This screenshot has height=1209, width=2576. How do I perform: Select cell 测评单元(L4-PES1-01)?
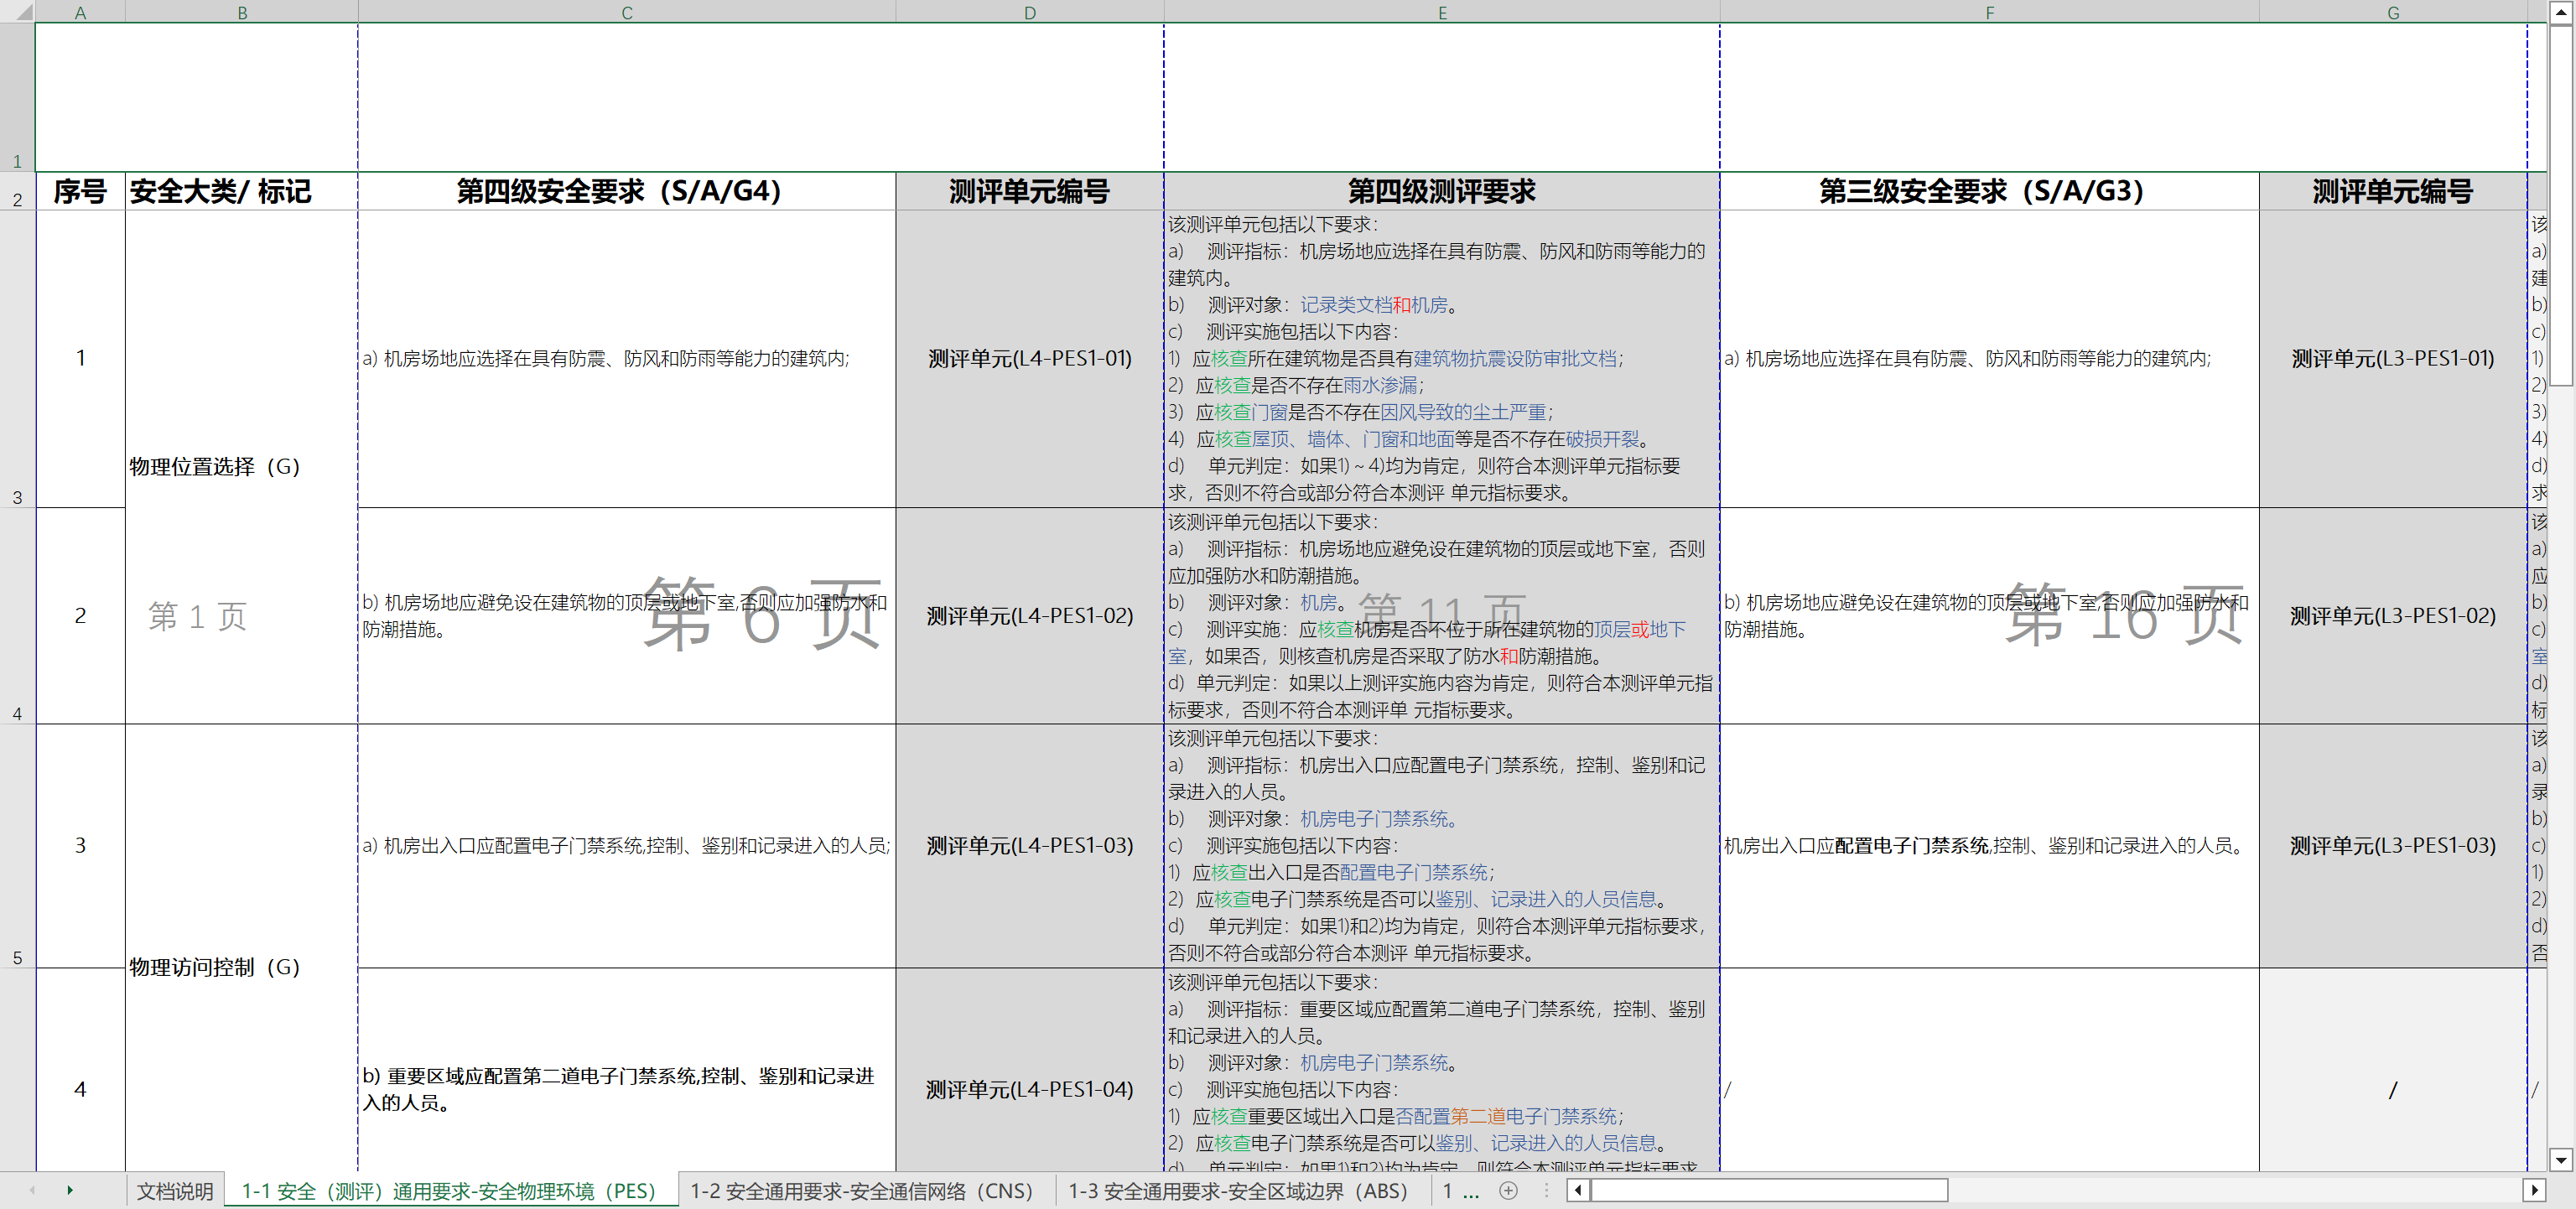pos(1029,358)
